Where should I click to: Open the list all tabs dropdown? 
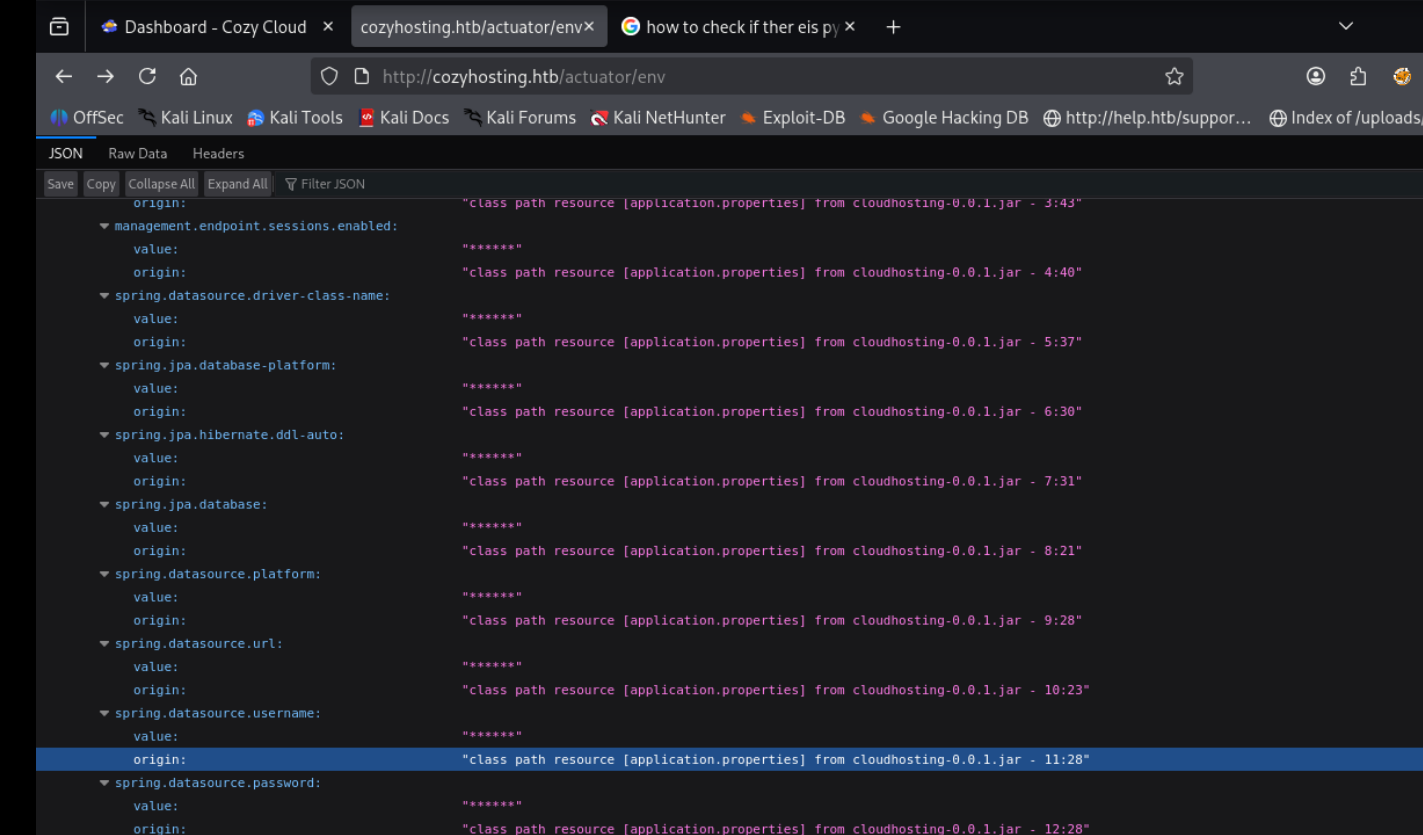[1346, 27]
